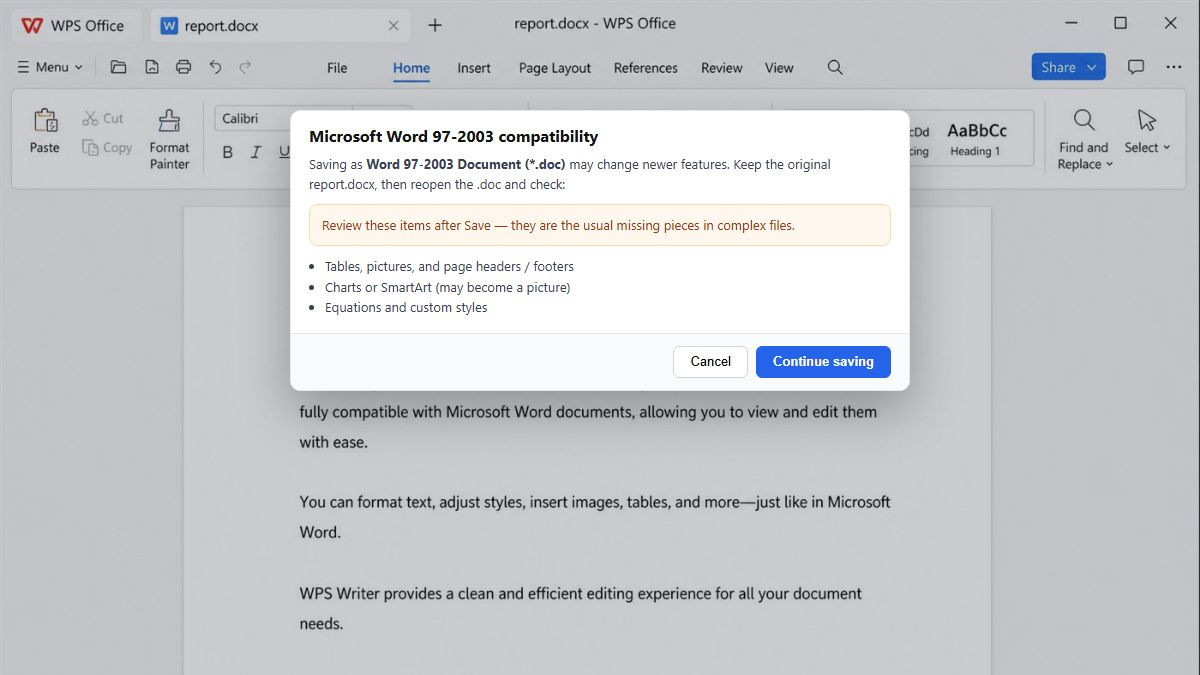
Task: Maximize the WPS Office window
Action: (x=1121, y=23)
